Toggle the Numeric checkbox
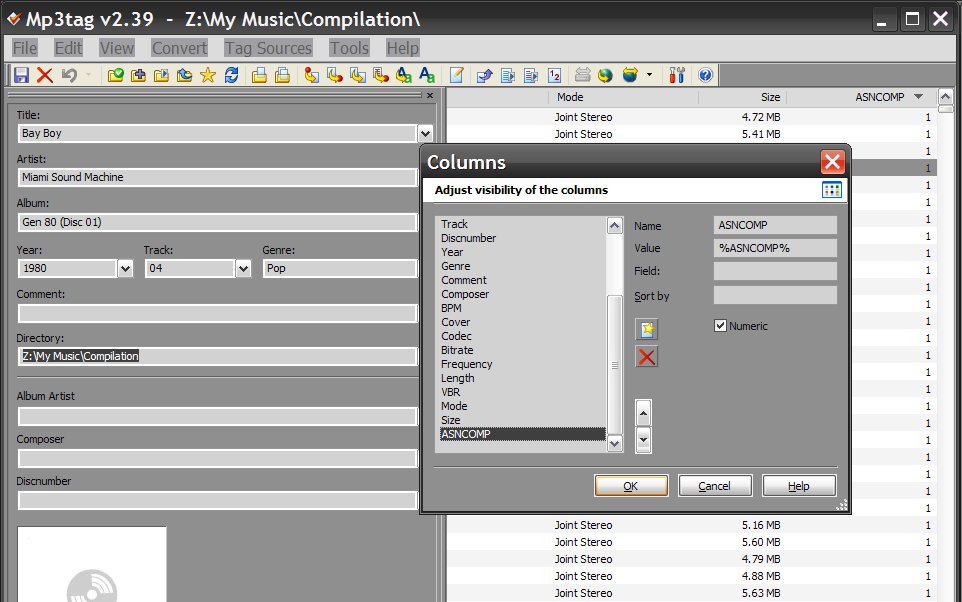962x602 pixels. pos(721,326)
